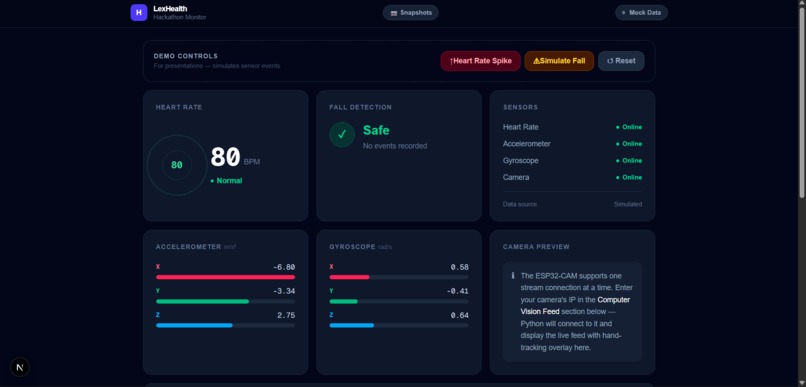
Task: Click the LexHealth purple H logo
Action: 139,12
